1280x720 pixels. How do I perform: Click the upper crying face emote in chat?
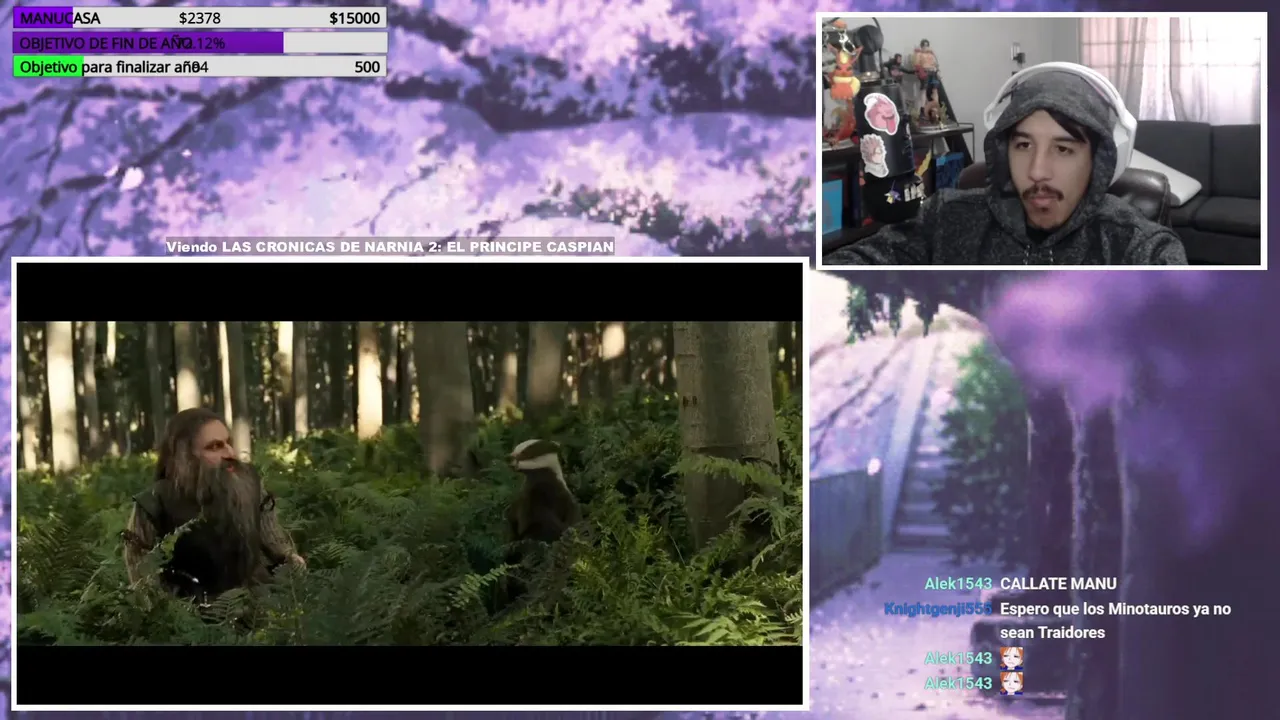pyautogui.click(x=1012, y=658)
